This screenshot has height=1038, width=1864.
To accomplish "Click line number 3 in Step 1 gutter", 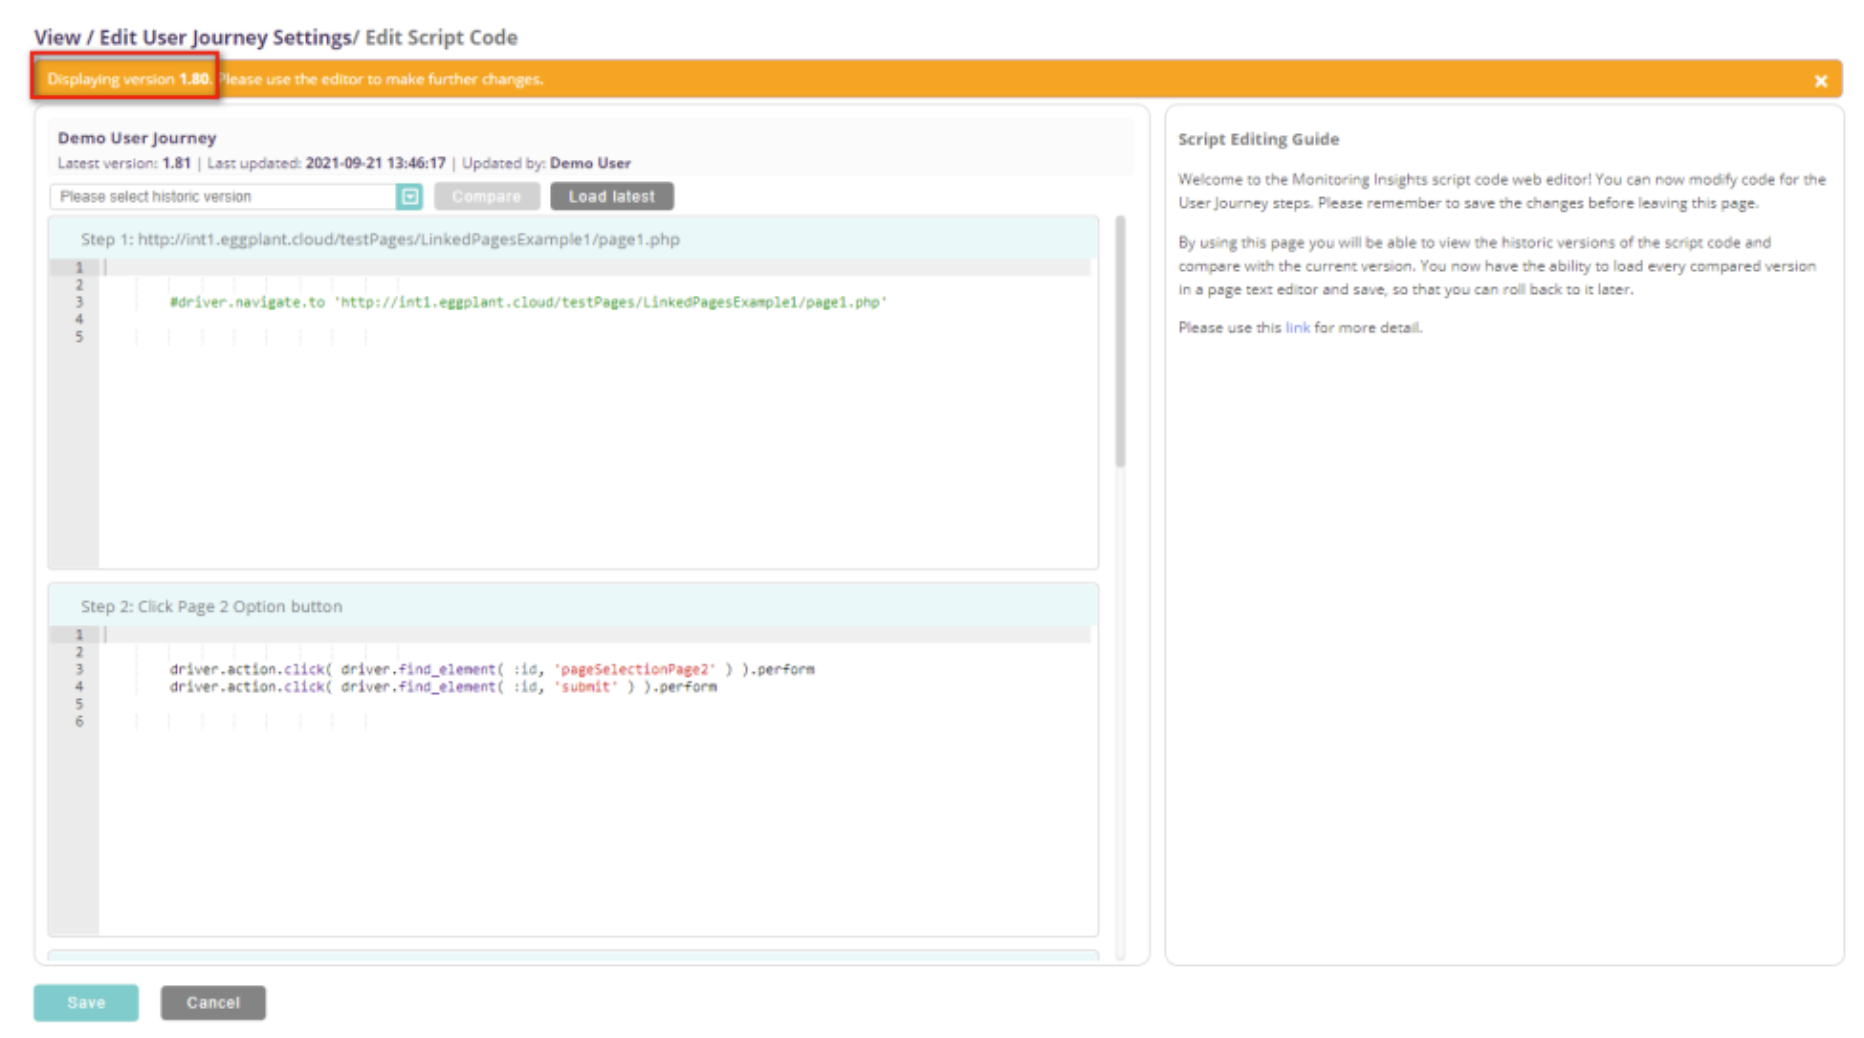I will [79, 302].
